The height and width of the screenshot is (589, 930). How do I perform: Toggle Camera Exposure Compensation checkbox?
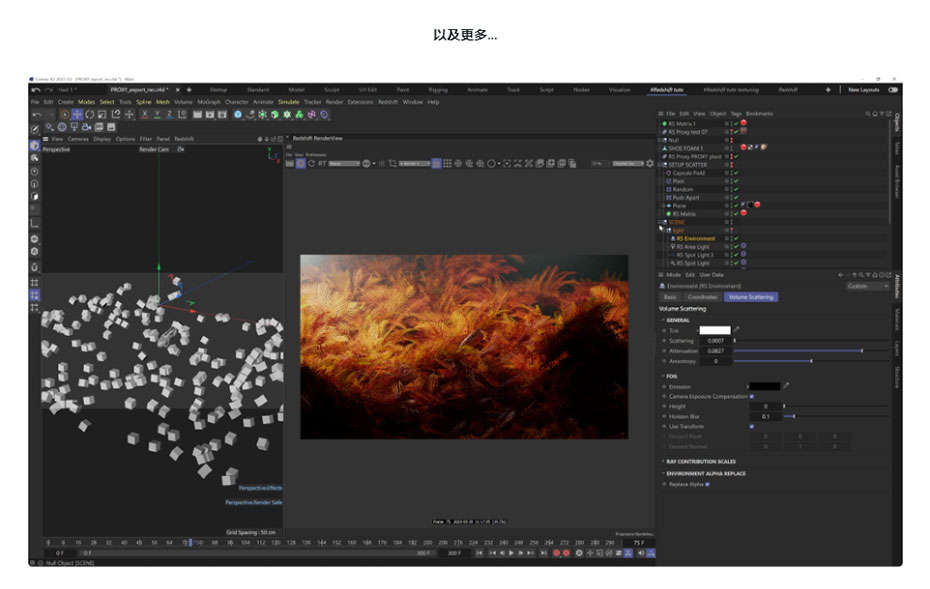click(x=751, y=396)
